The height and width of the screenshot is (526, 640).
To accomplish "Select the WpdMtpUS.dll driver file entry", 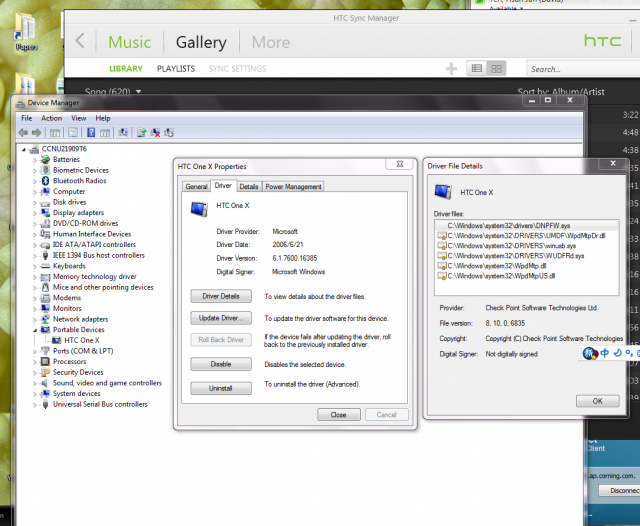I will [x=527, y=276].
